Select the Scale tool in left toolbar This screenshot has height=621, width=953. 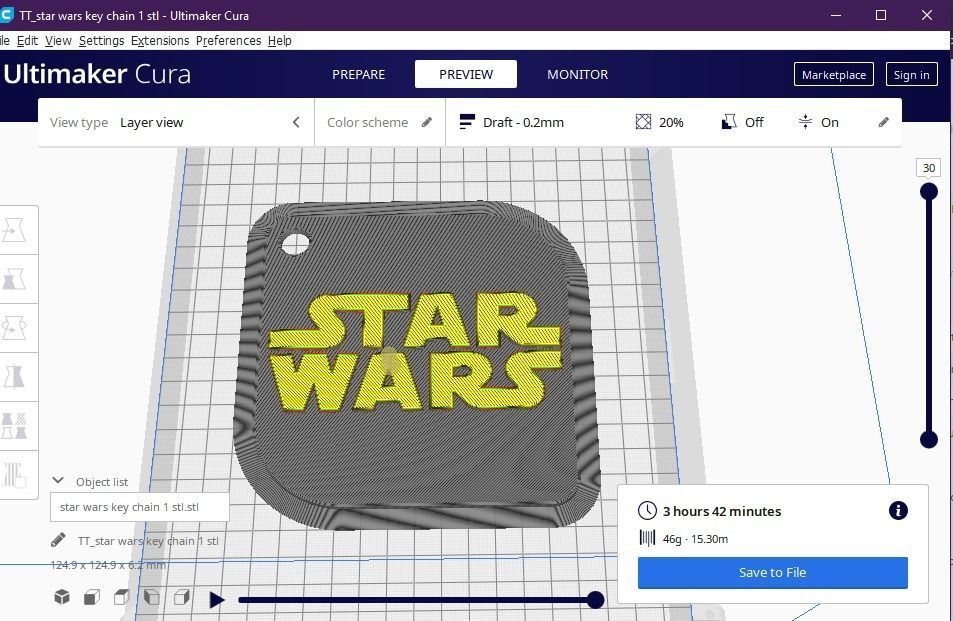point(13,279)
